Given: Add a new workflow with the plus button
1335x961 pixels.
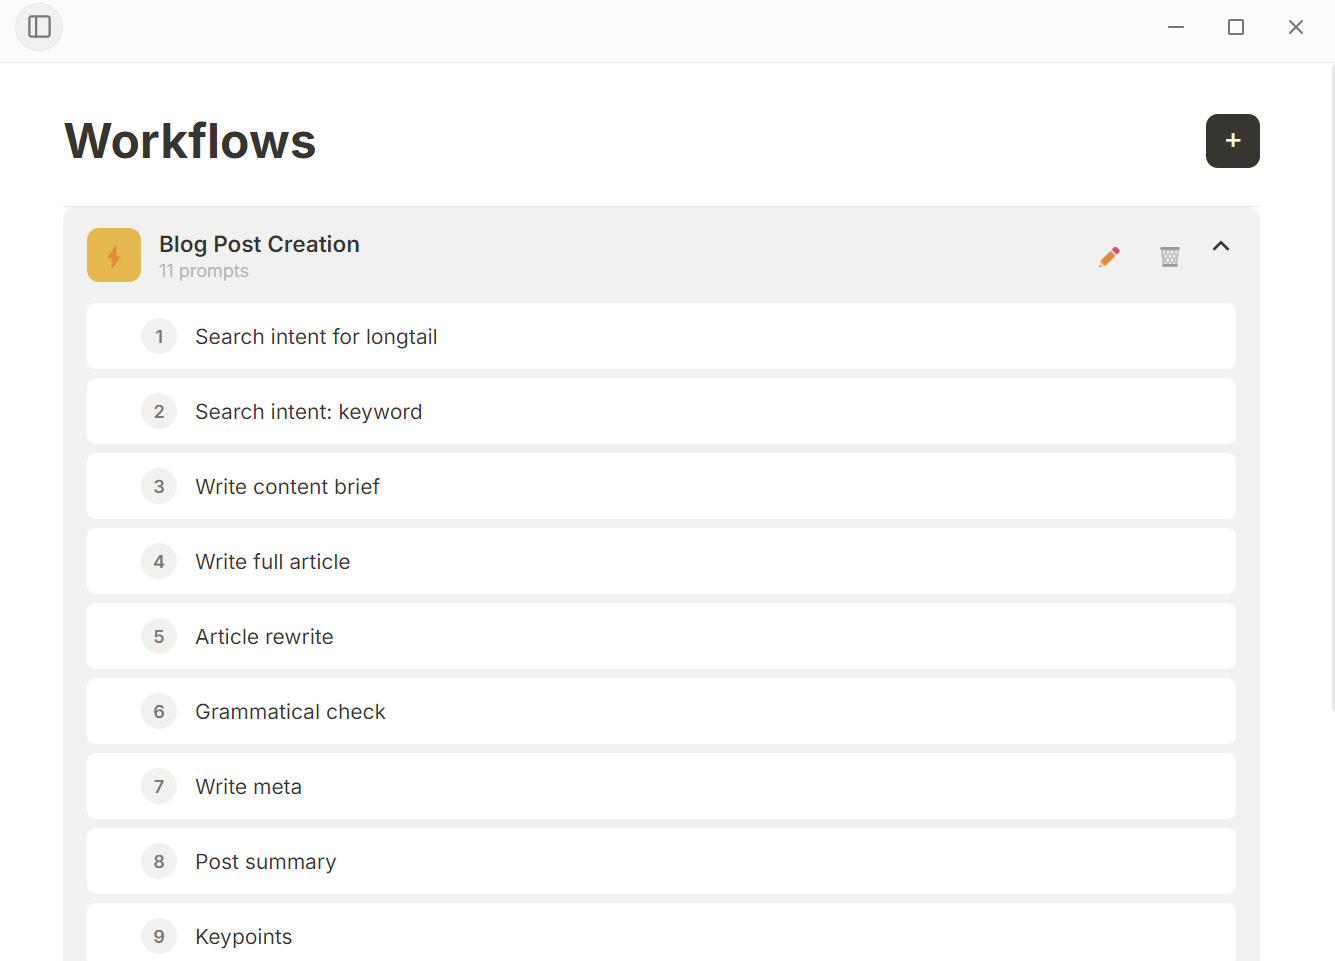Looking at the screenshot, I should coord(1232,141).
